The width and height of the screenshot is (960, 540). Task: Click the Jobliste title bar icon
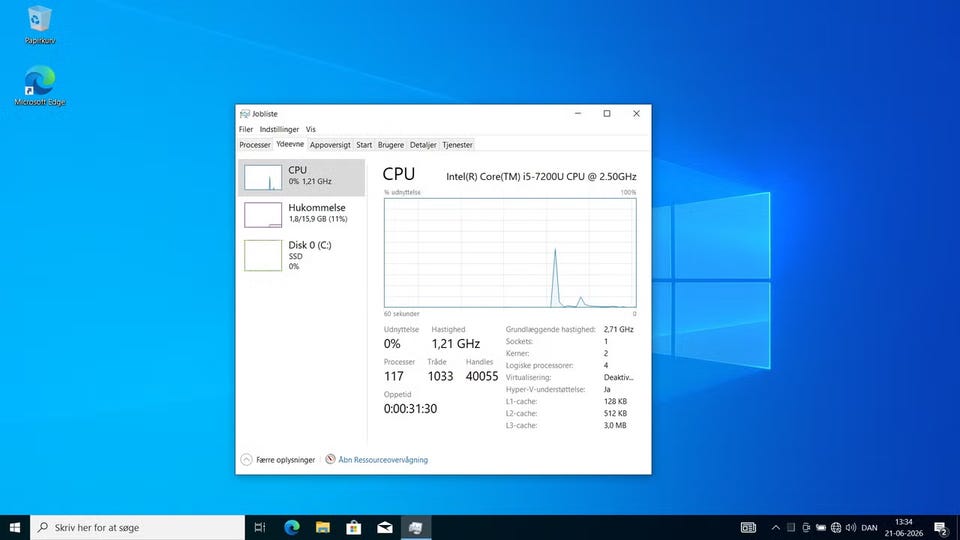pyautogui.click(x=245, y=114)
